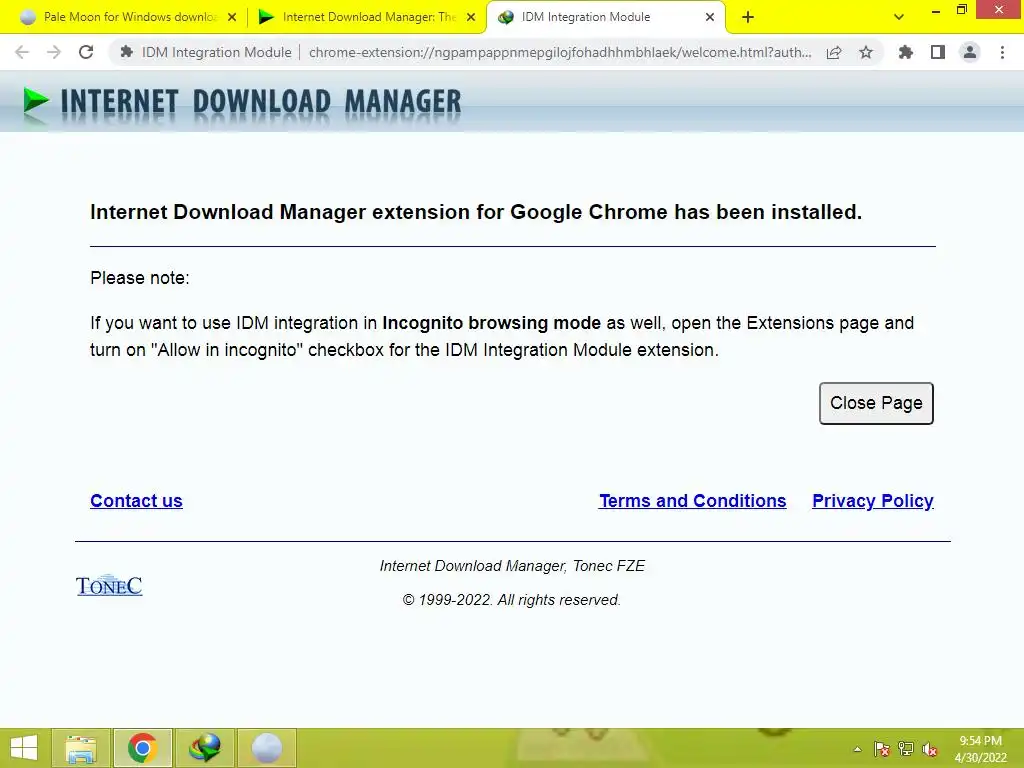Go forward to the next page

pyautogui.click(x=54, y=52)
